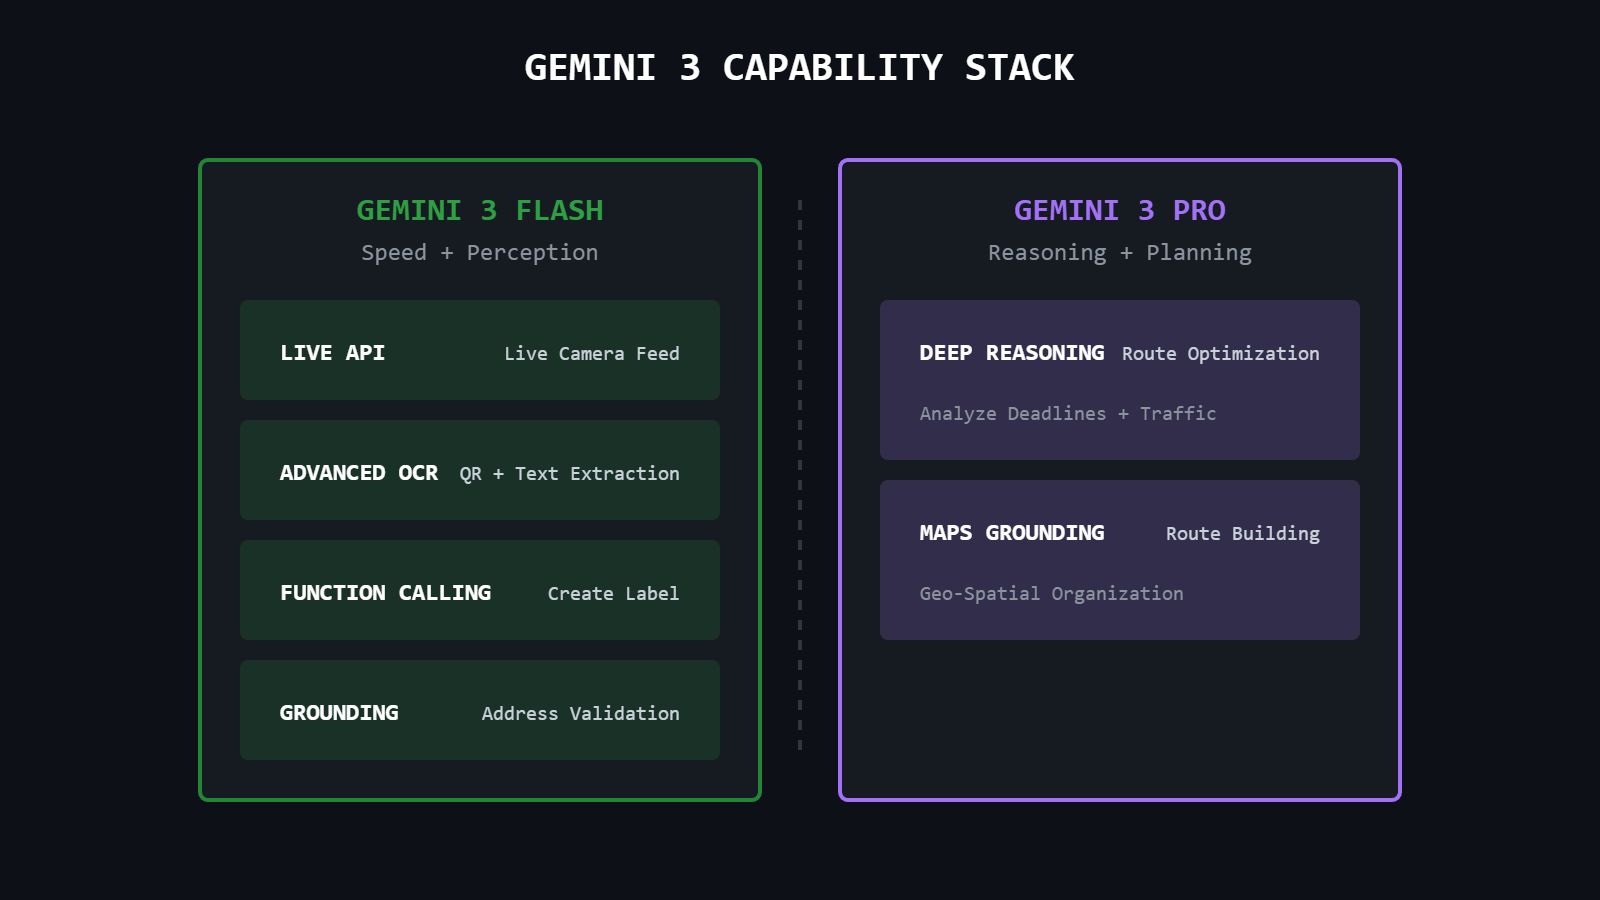
Task: Click the FUNCTION CALLING label
Action: [x=386, y=593]
